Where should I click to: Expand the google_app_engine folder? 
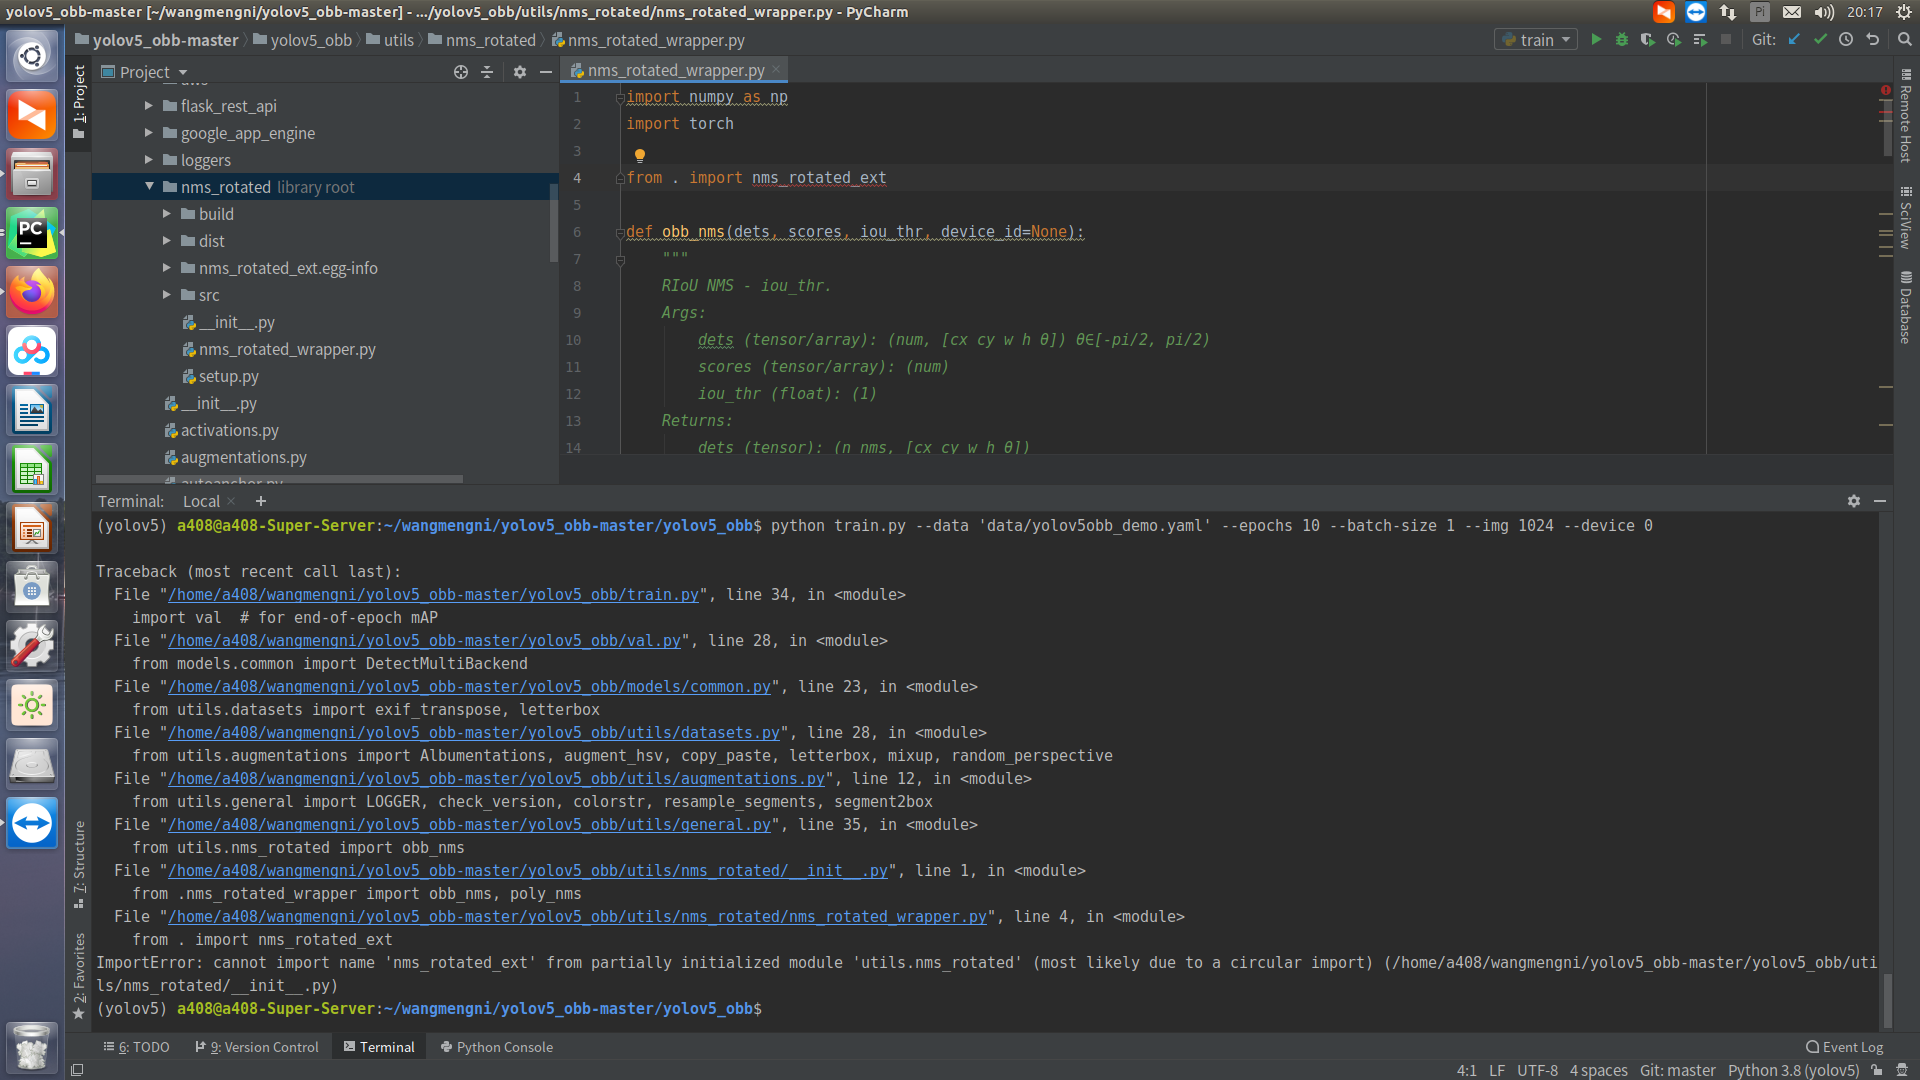click(149, 133)
